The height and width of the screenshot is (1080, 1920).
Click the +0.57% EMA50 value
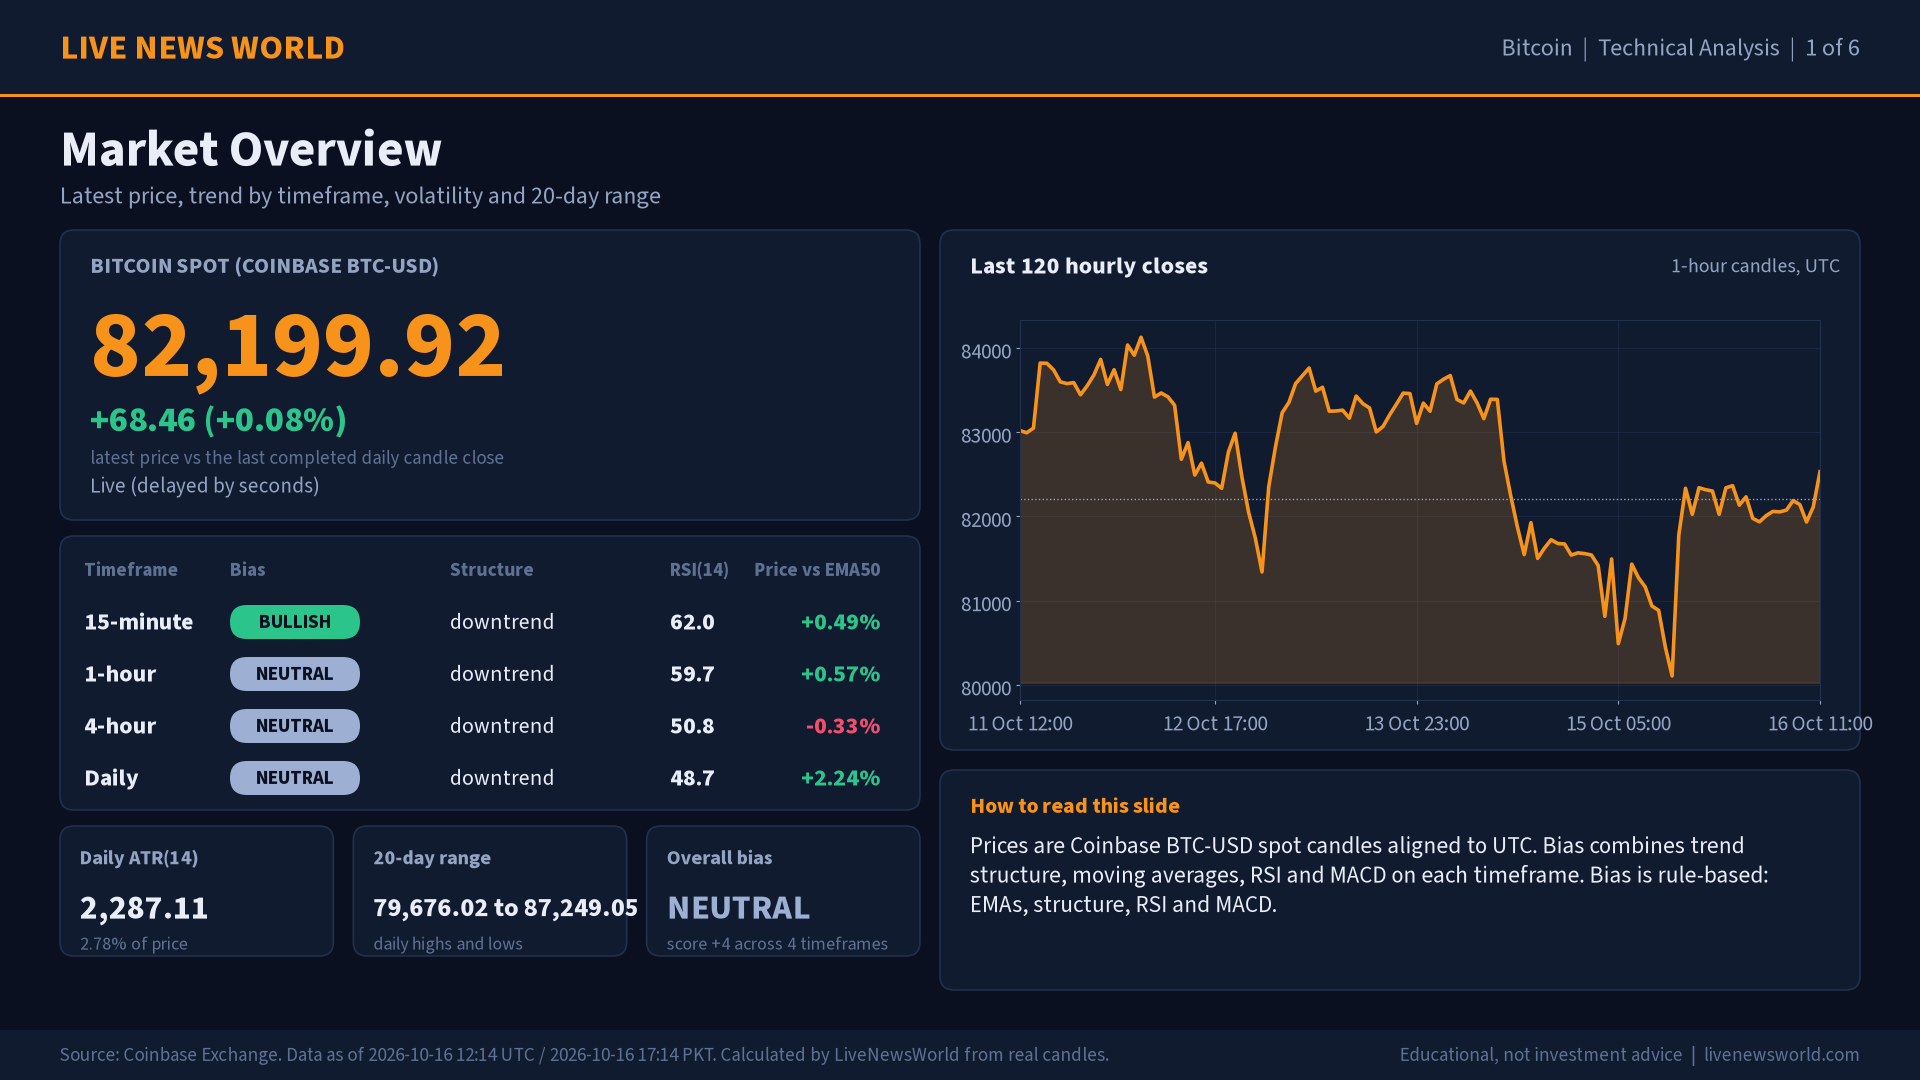[840, 674]
